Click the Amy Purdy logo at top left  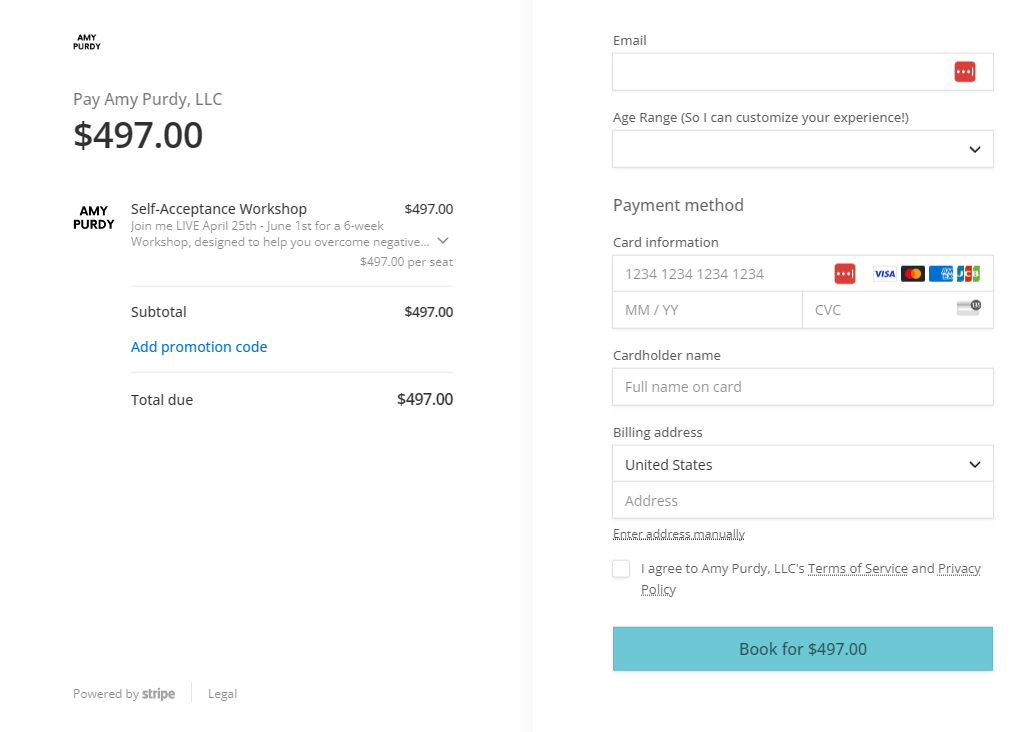click(87, 42)
